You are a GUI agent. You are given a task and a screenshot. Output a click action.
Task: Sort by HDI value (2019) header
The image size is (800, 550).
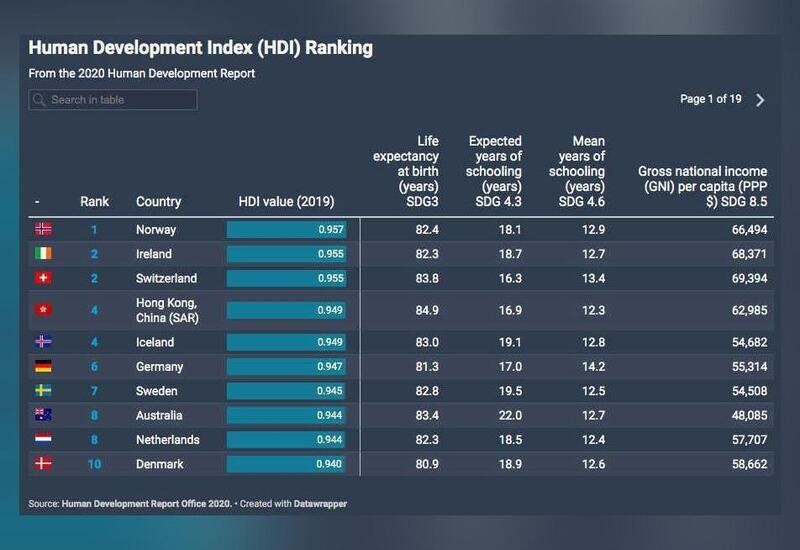click(x=286, y=201)
